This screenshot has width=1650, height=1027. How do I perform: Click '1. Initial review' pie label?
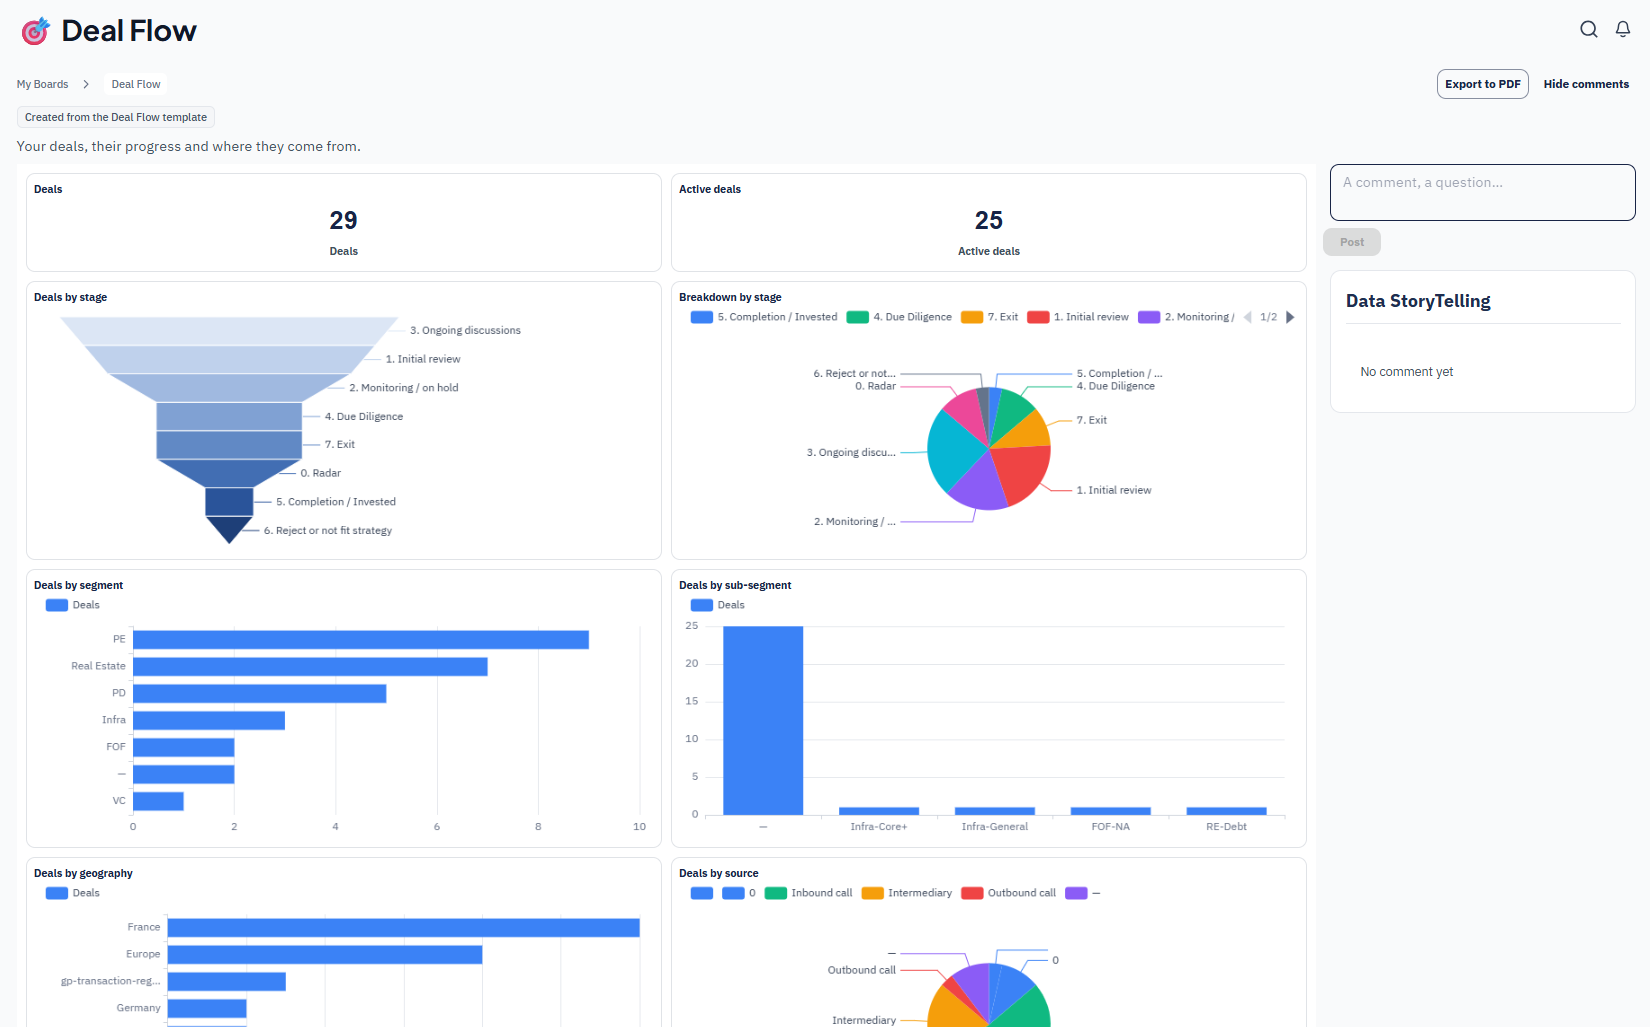tap(1114, 490)
